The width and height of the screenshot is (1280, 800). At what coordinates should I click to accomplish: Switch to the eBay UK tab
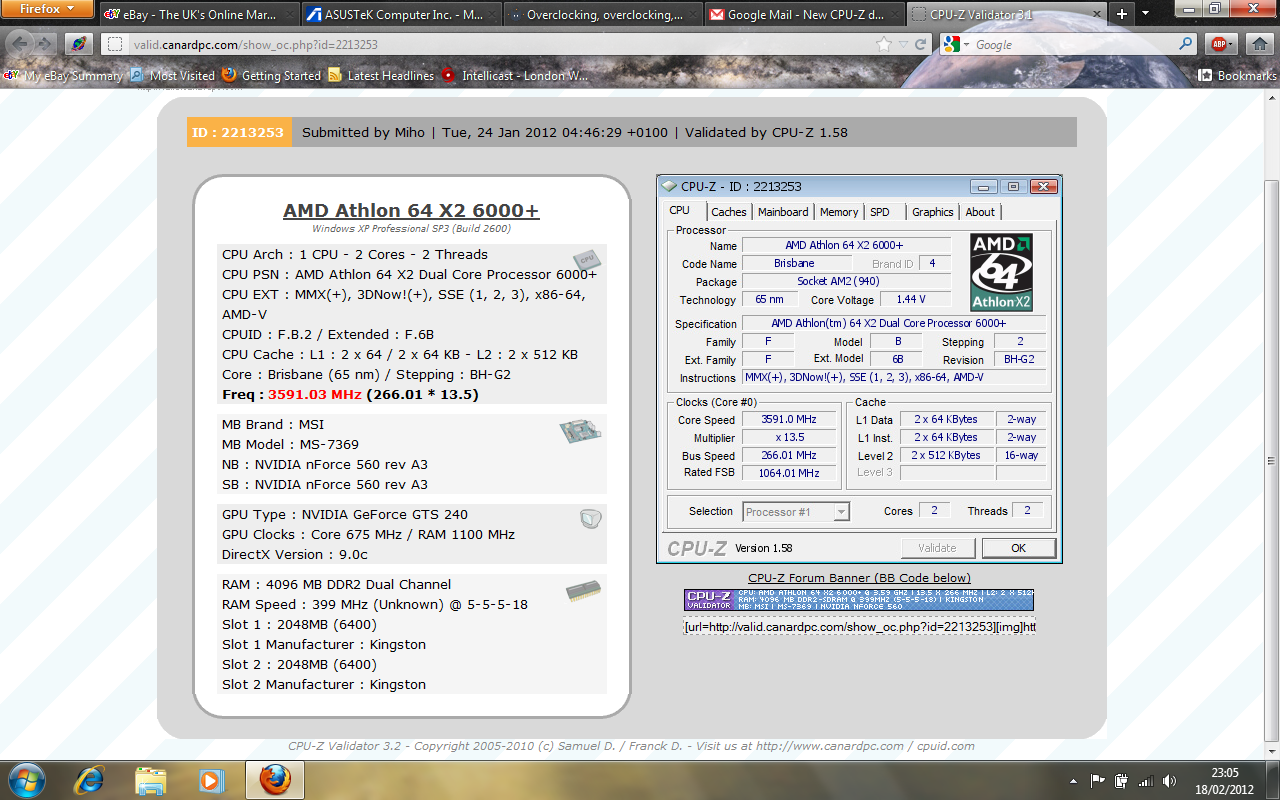pos(198,14)
